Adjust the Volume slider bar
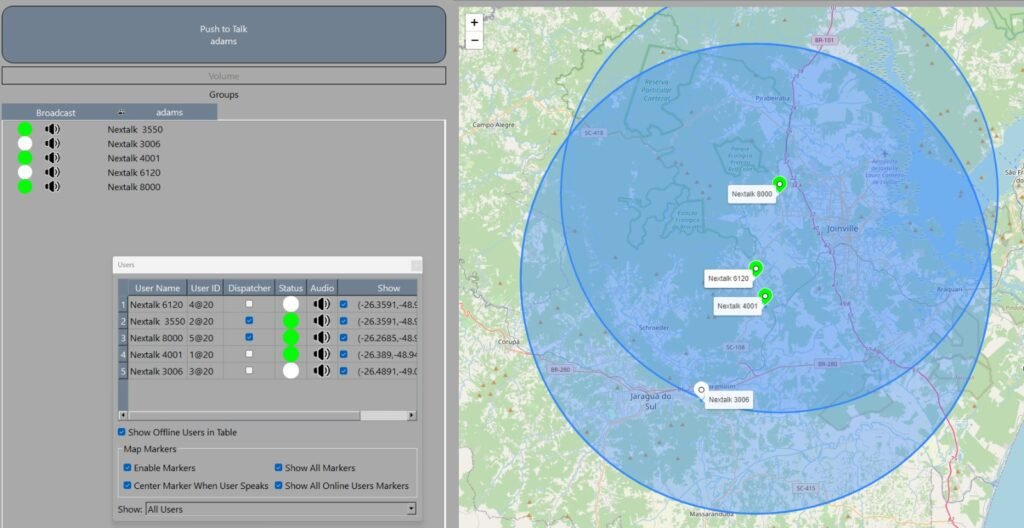The width and height of the screenshot is (1024, 528). pyautogui.click(x=224, y=76)
